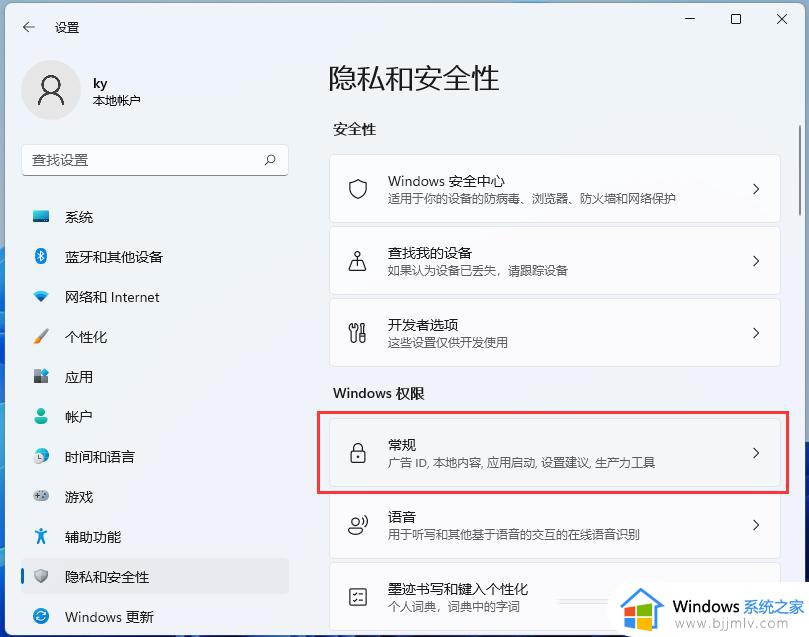This screenshot has width=809, height=637.
Task: Click the back arrow in Settings header
Action: (x=29, y=27)
